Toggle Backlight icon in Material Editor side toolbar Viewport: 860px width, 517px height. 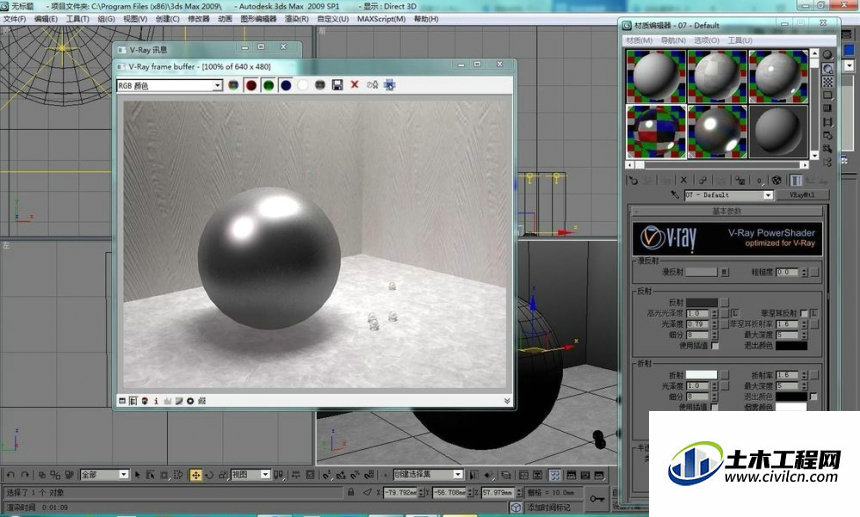click(x=828, y=69)
